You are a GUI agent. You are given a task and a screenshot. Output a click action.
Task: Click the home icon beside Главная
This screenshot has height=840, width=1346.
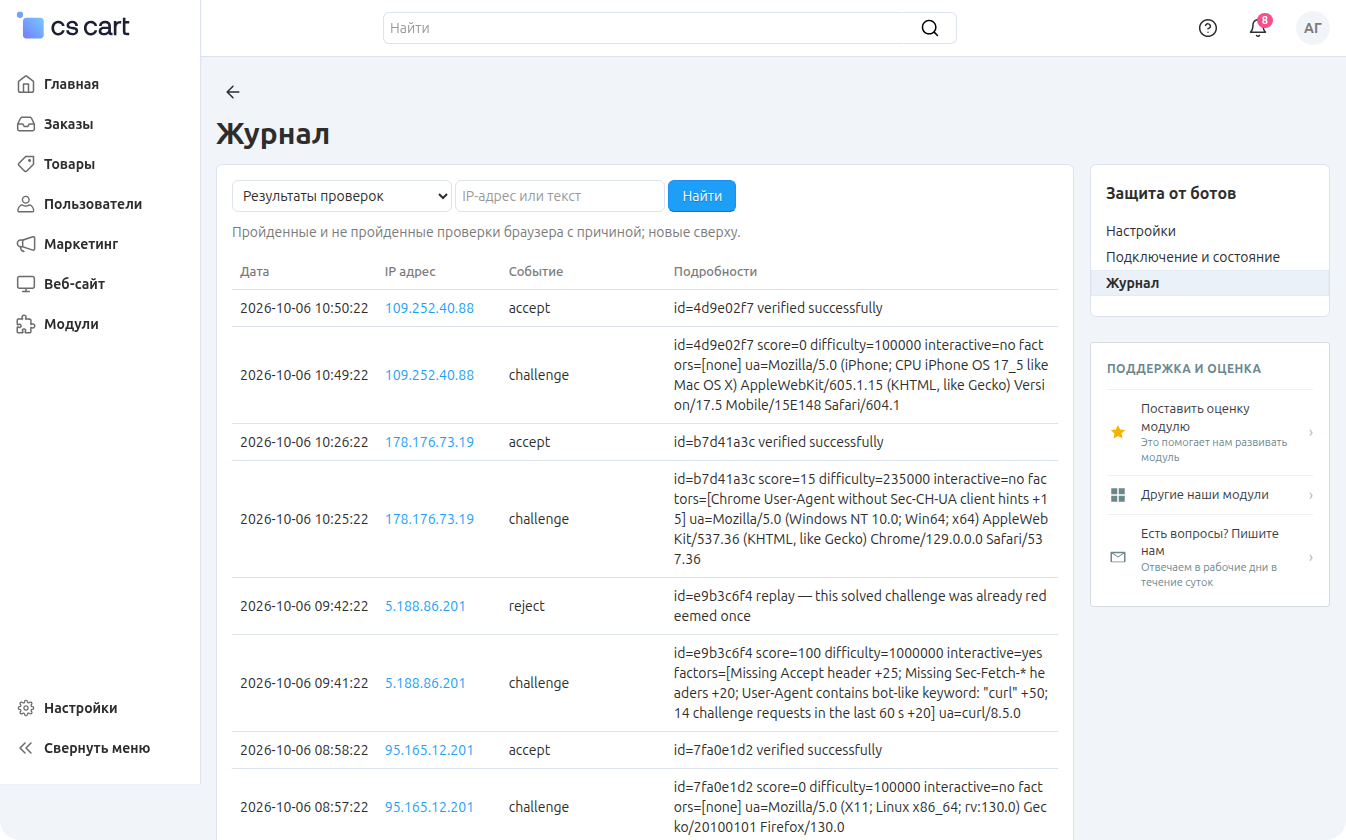tap(26, 84)
